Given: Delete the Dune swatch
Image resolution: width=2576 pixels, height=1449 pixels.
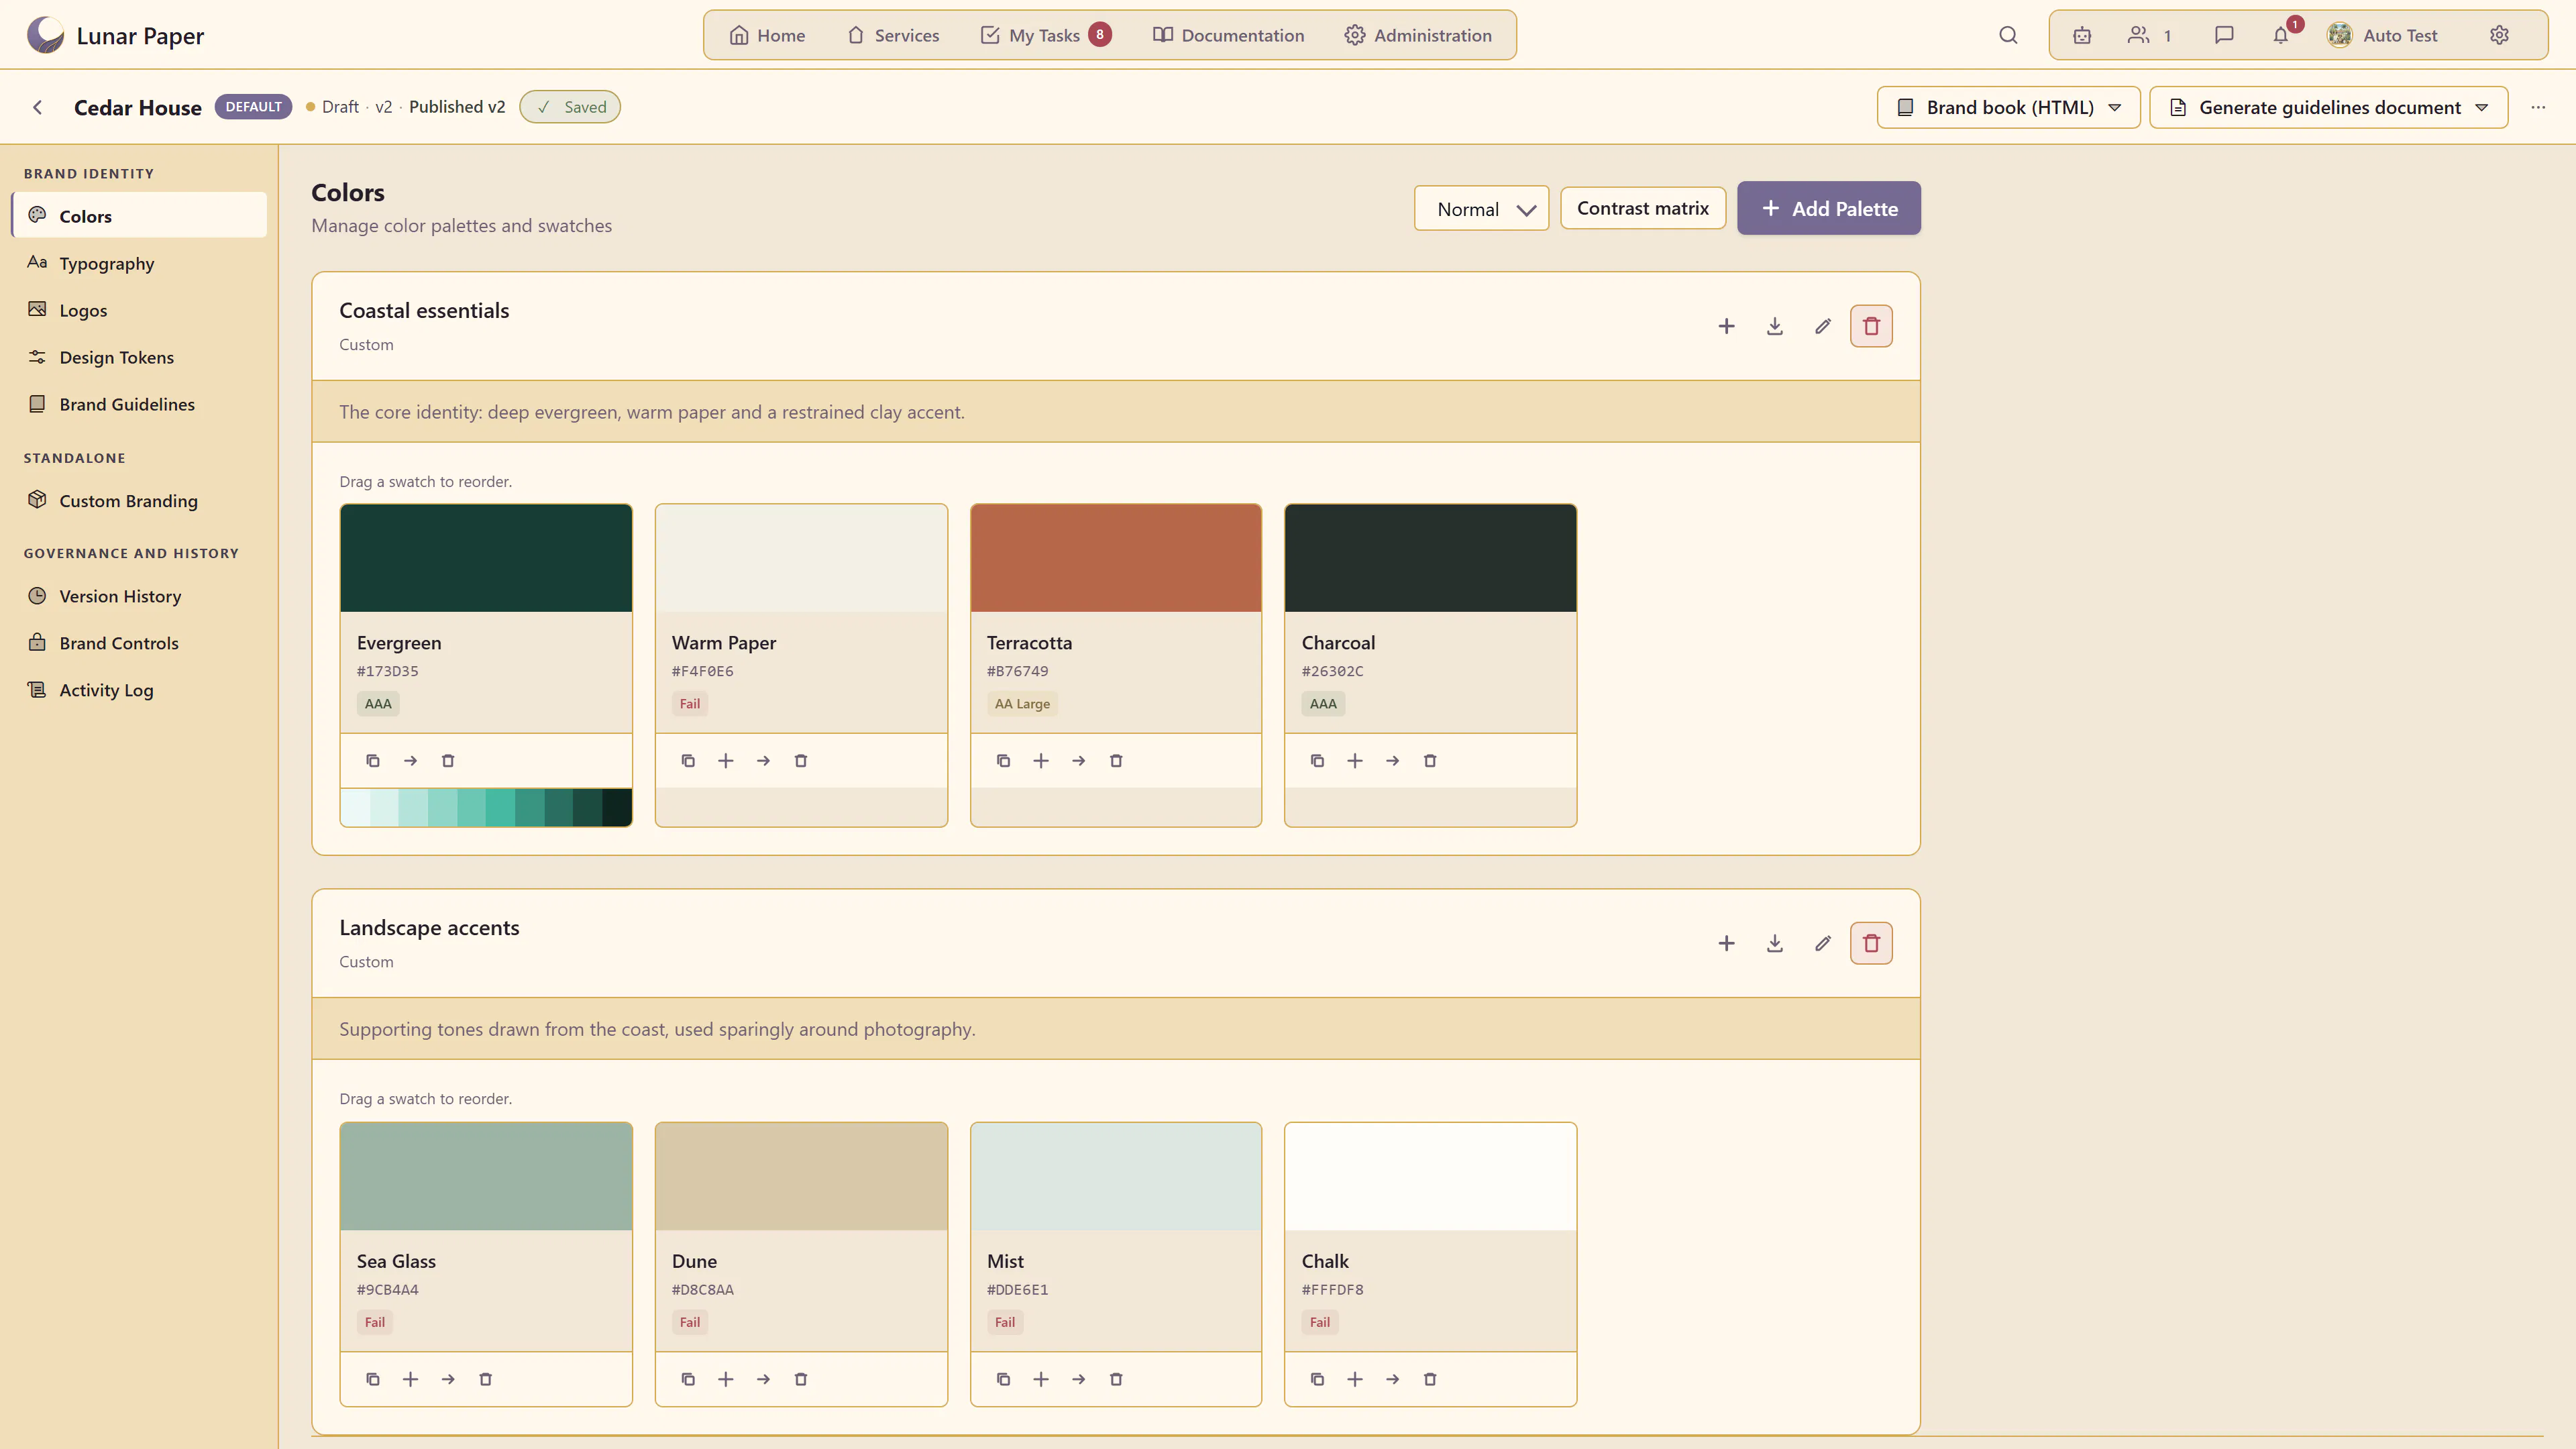Looking at the screenshot, I should point(801,1379).
